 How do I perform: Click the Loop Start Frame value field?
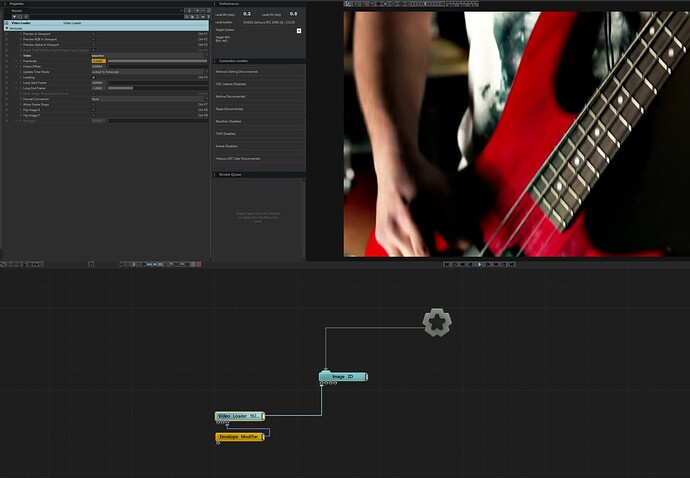(99, 83)
